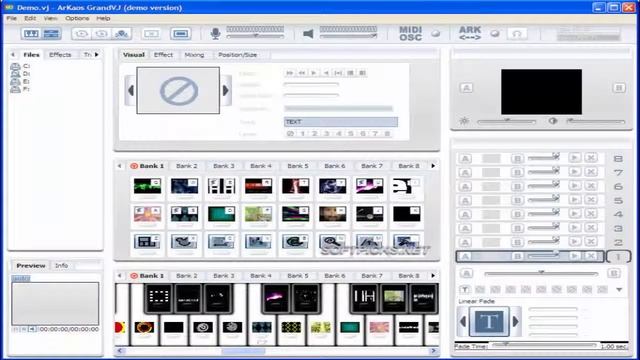
Task: Select layer 8 number in mixer
Action: click(x=618, y=159)
